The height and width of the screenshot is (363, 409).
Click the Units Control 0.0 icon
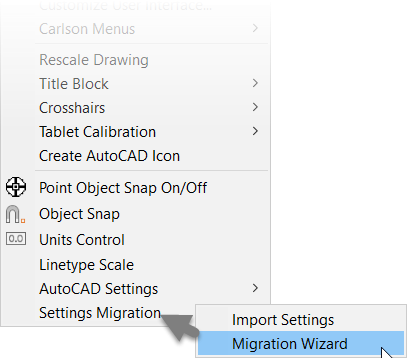point(16,239)
